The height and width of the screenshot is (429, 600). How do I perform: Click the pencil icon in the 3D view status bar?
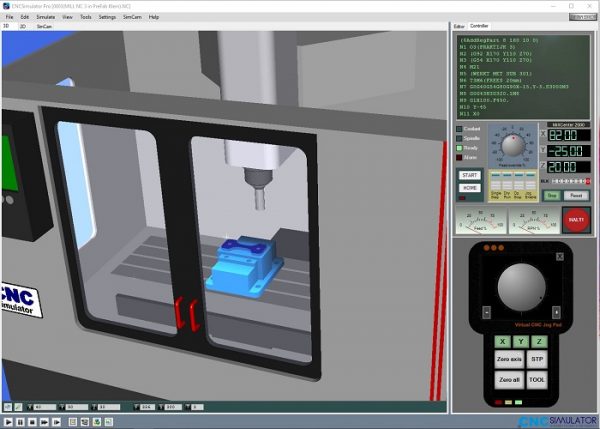(x=18, y=407)
